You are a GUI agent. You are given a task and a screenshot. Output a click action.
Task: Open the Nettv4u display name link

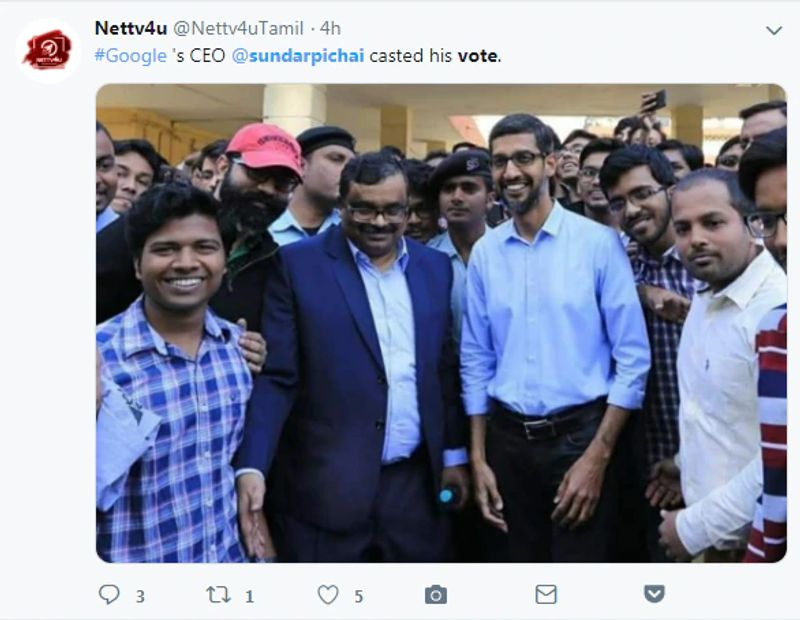click(130, 28)
